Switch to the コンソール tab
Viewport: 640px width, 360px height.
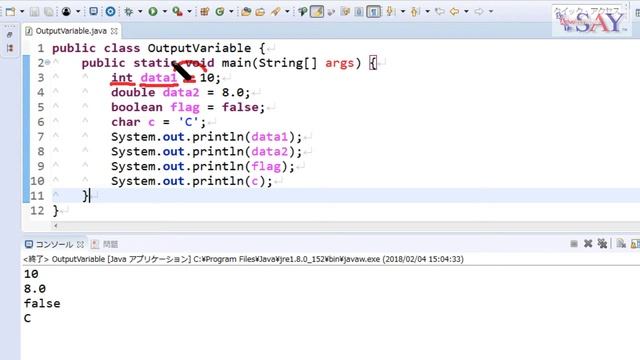pos(54,244)
